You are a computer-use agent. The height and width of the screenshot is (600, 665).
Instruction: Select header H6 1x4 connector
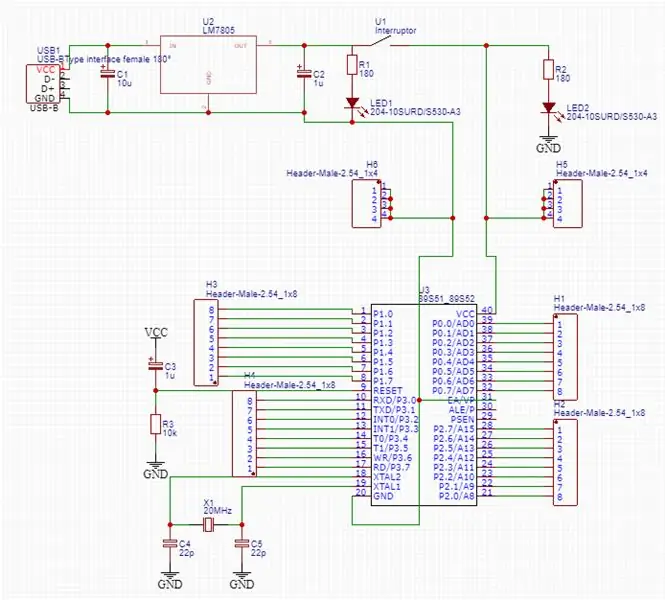coord(367,204)
